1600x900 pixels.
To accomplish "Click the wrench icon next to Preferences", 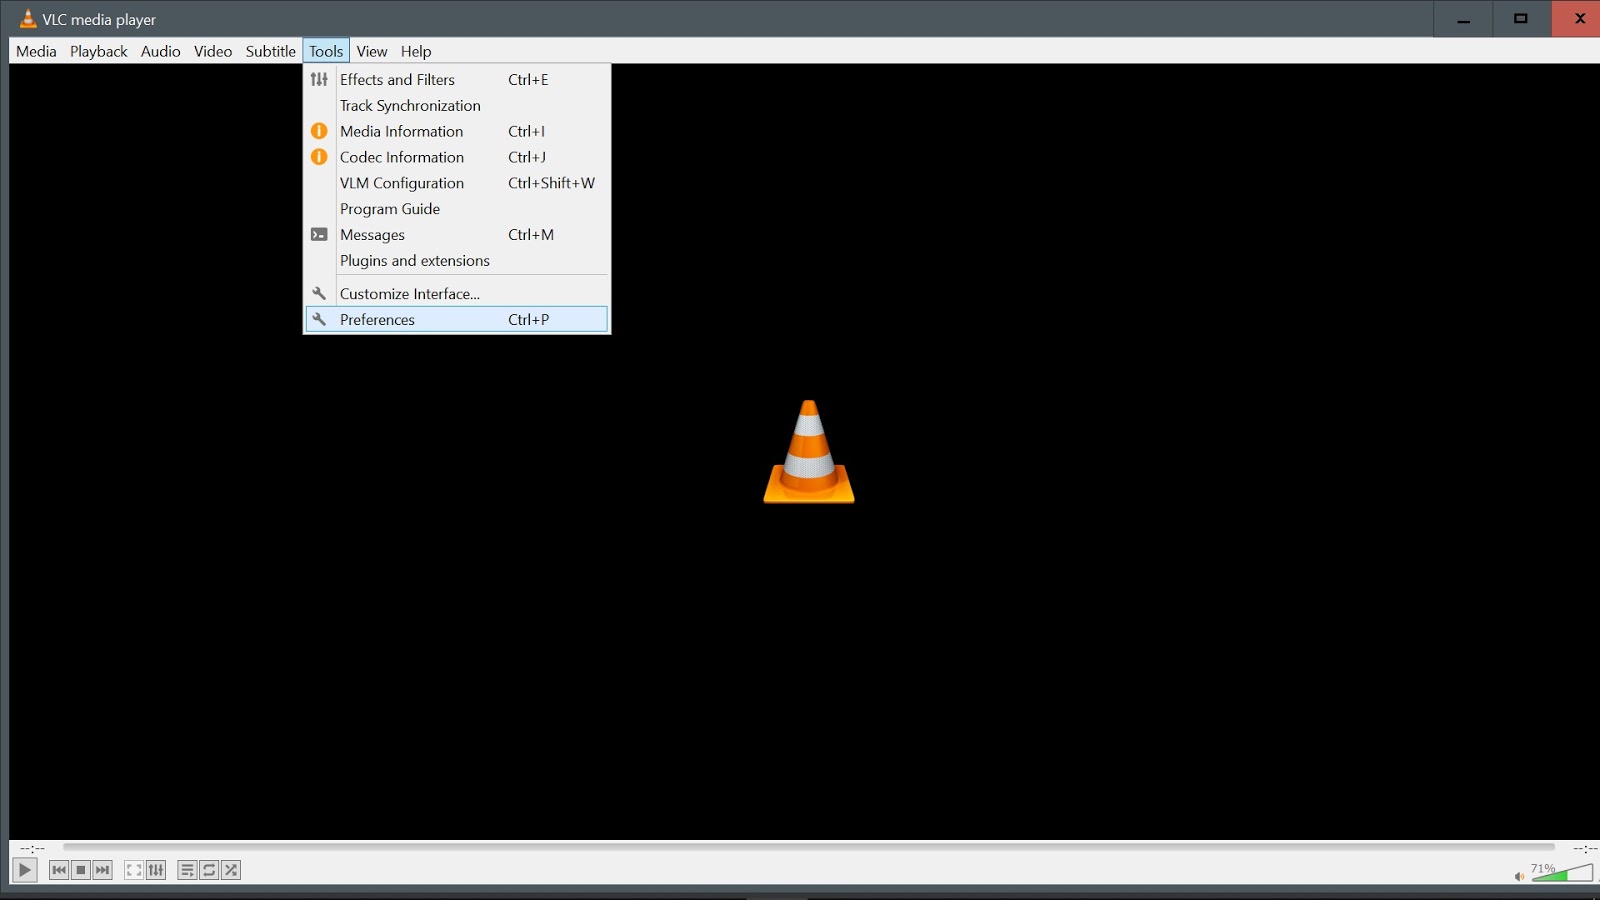I will (319, 319).
